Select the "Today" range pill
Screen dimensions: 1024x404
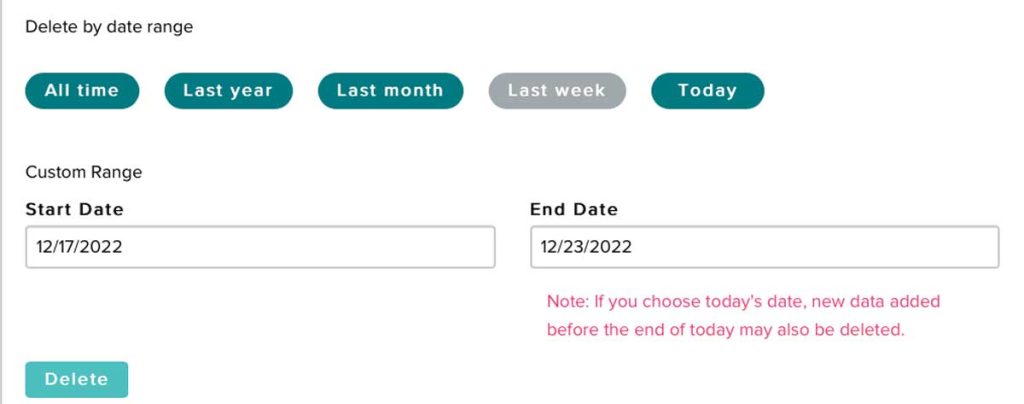[x=707, y=91]
